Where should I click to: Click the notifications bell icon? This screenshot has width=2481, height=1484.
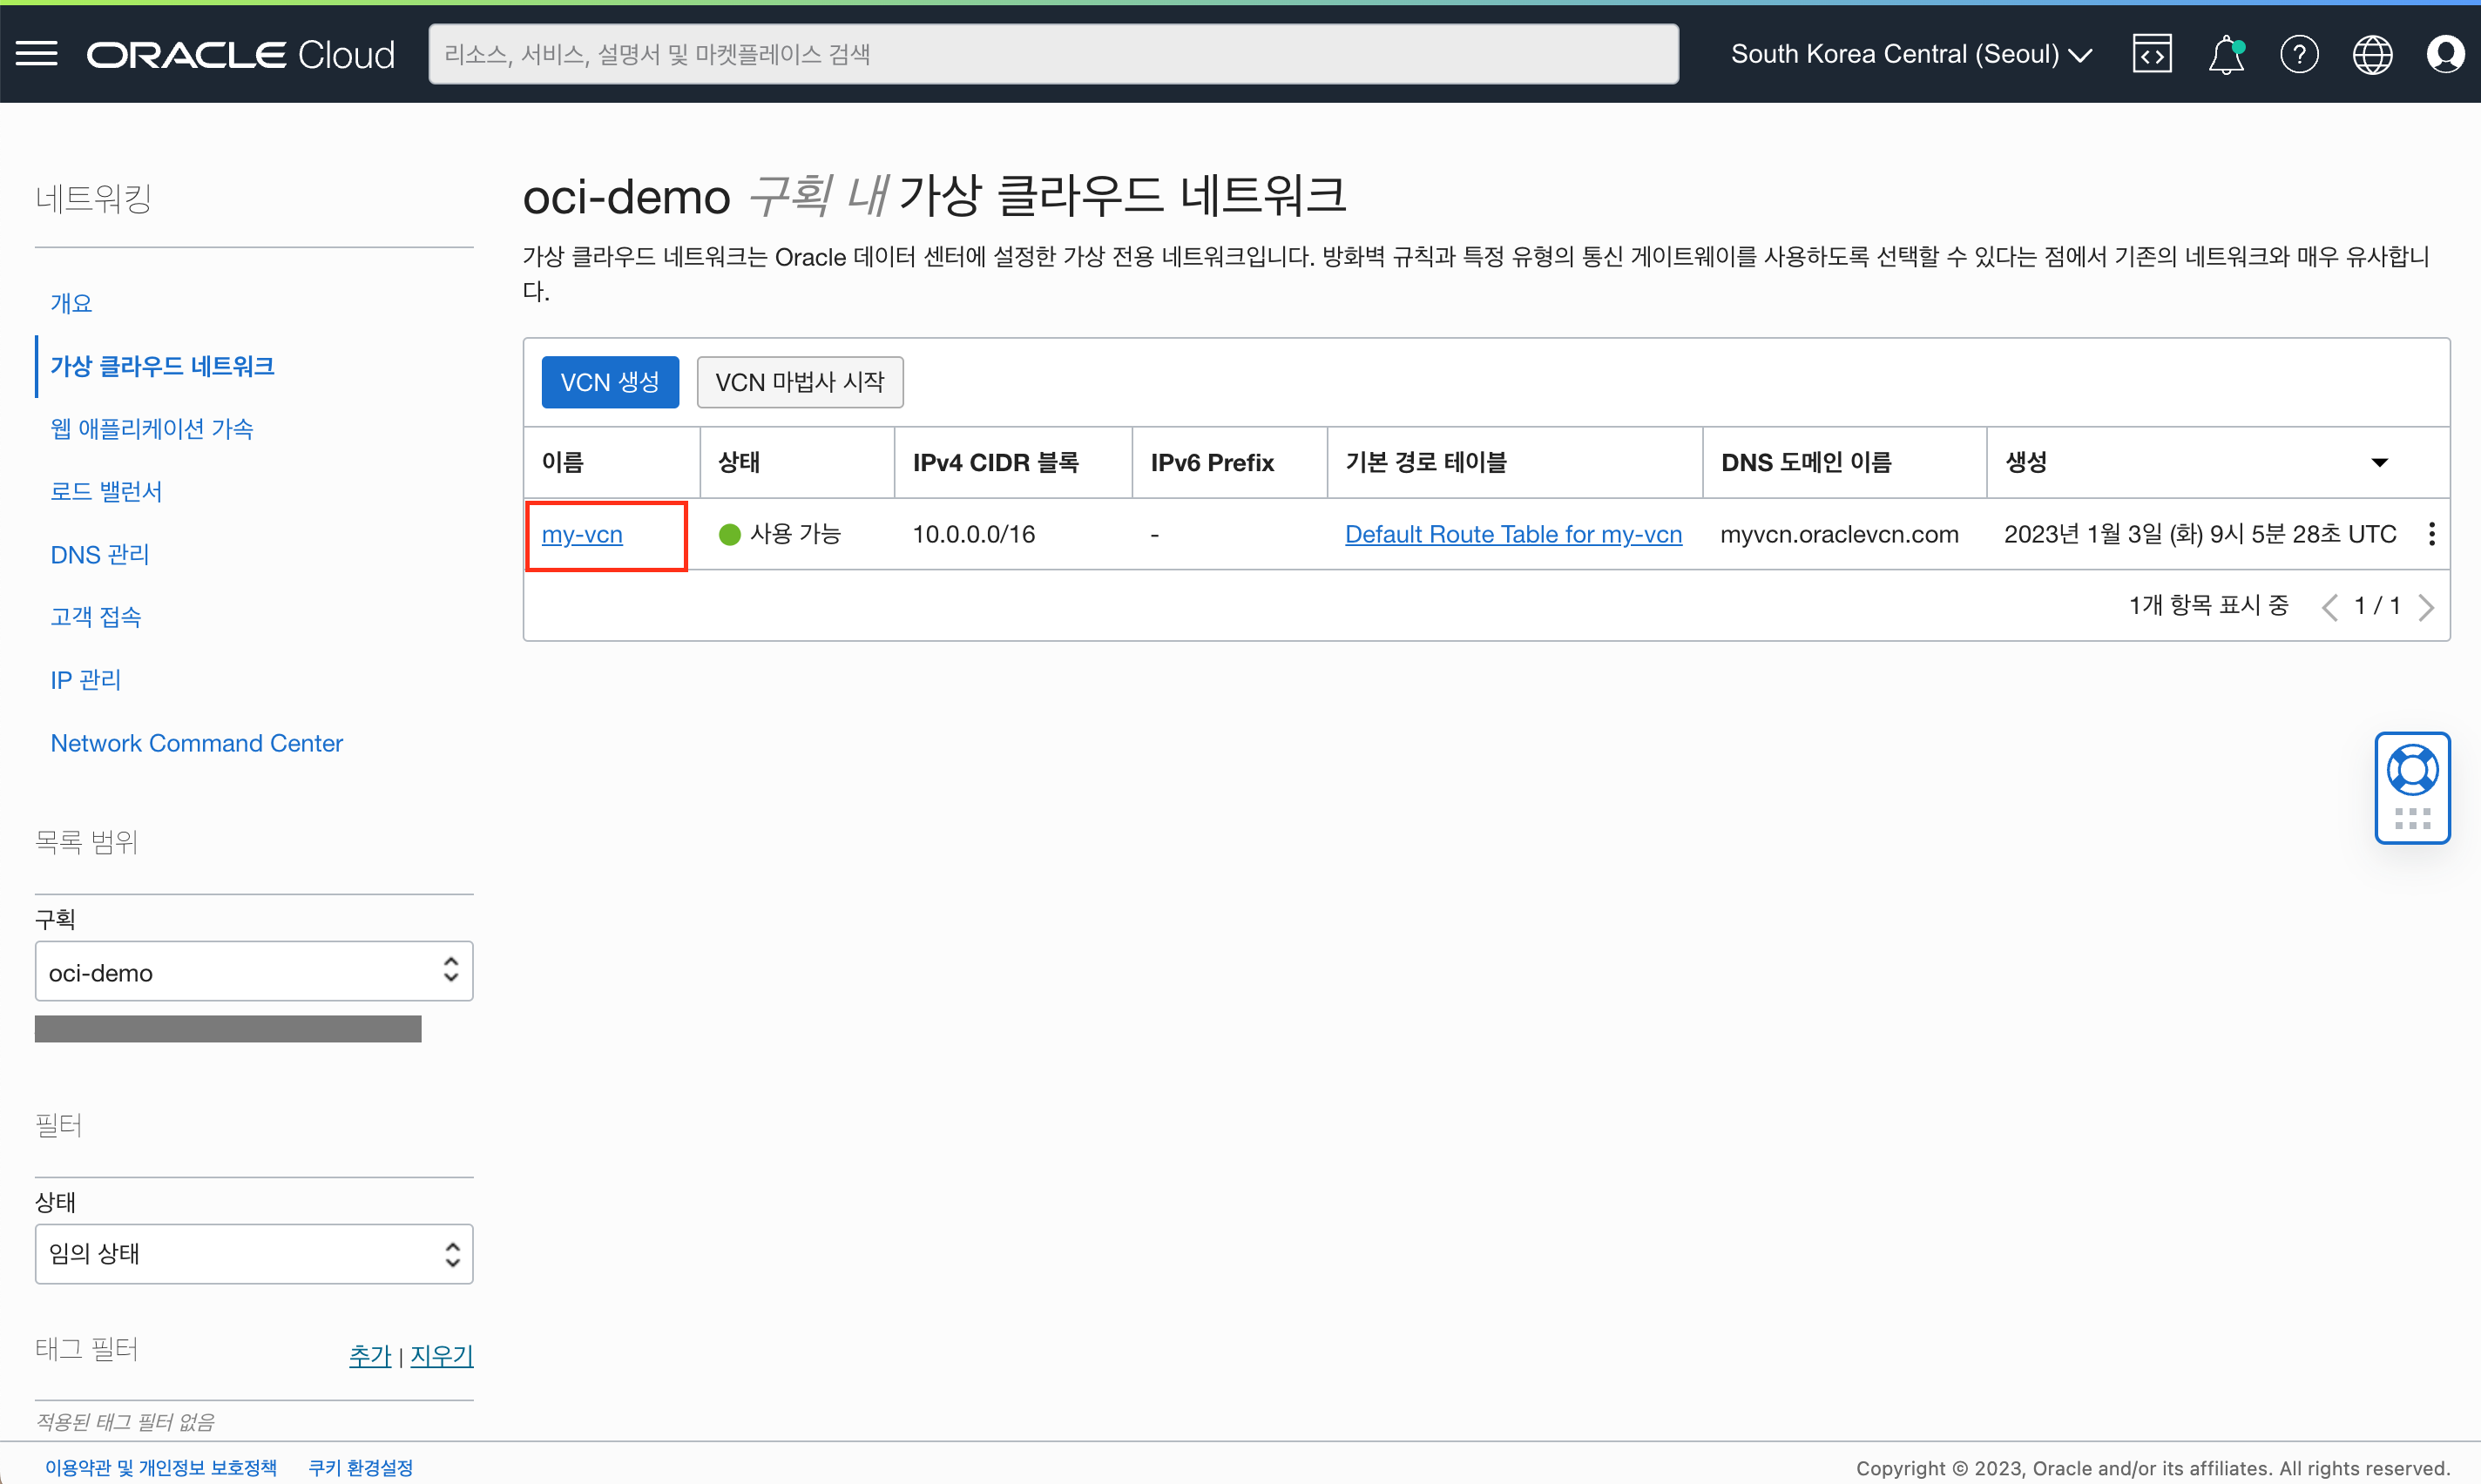click(2225, 53)
